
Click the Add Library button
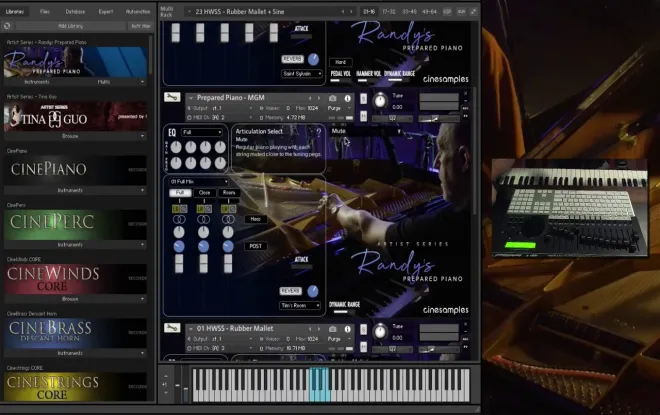(70, 26)
